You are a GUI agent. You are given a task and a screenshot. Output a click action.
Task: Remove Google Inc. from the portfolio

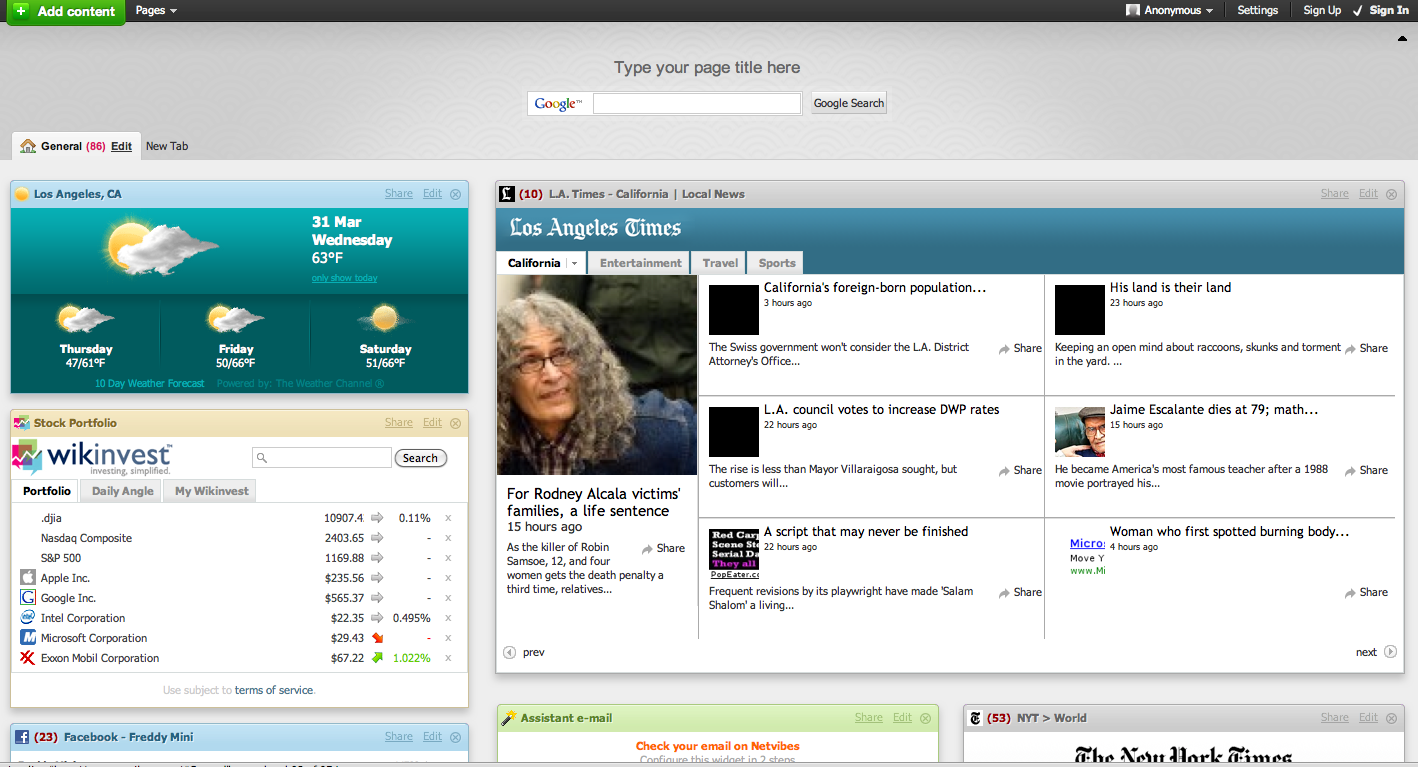click(x=448, y=598)
